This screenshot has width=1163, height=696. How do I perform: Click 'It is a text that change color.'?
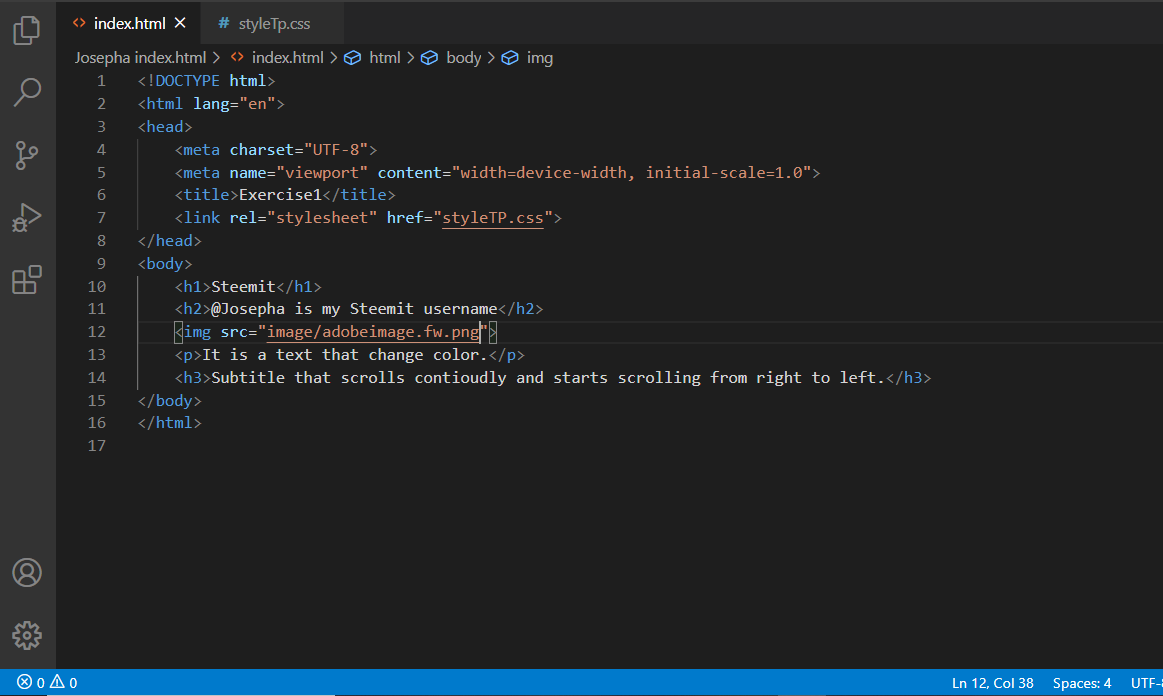tap(345, 355)
